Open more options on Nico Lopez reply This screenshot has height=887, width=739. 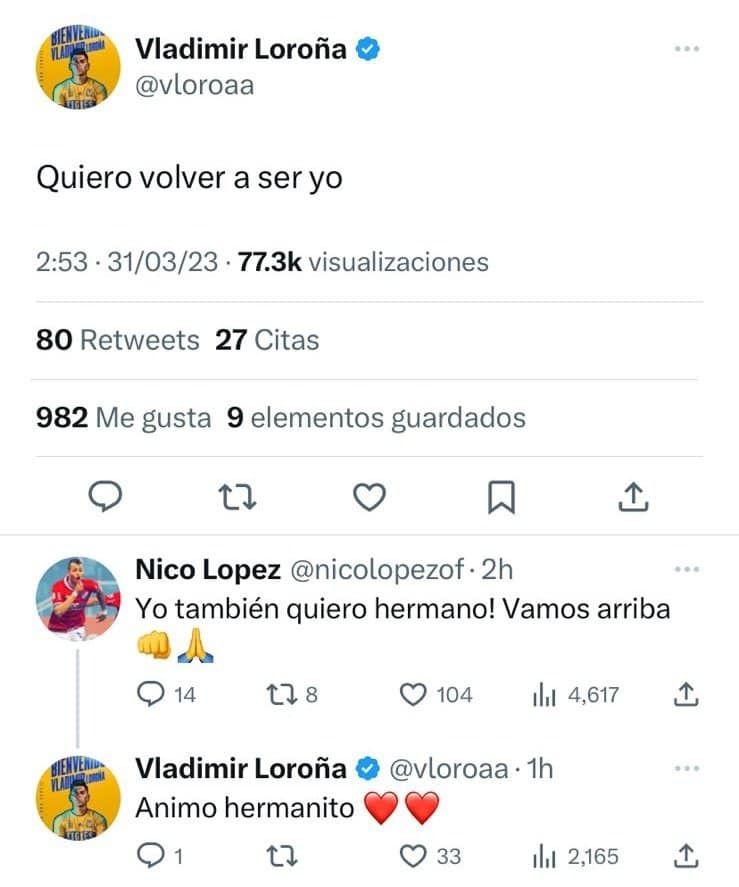686,570
